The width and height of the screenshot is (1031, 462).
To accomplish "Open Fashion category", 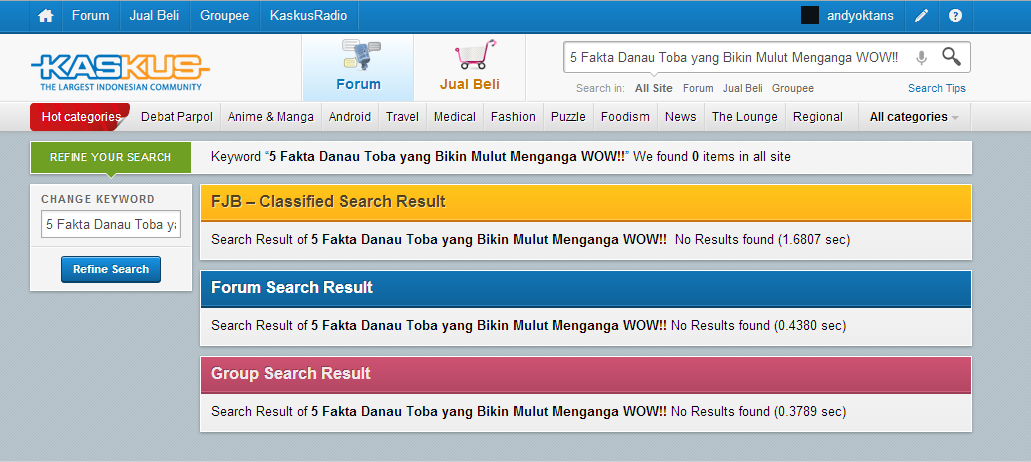I will pyautogui.click(x=513, y=117).
